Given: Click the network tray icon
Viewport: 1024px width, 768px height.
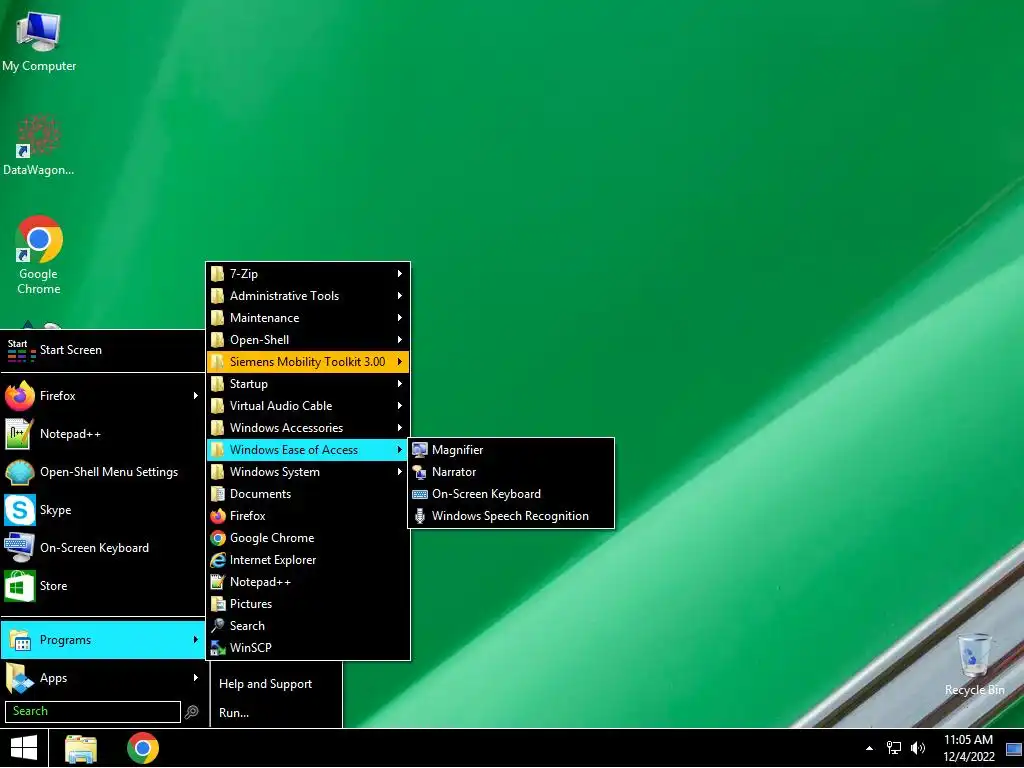Looking at the screenshot, I should point(893,748).
